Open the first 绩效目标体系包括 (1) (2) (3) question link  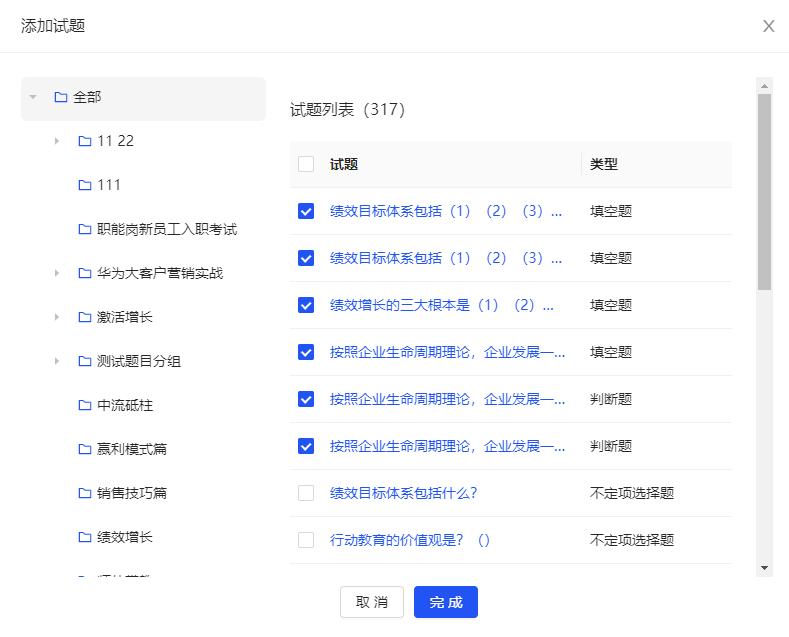click(x=446, y=211)
